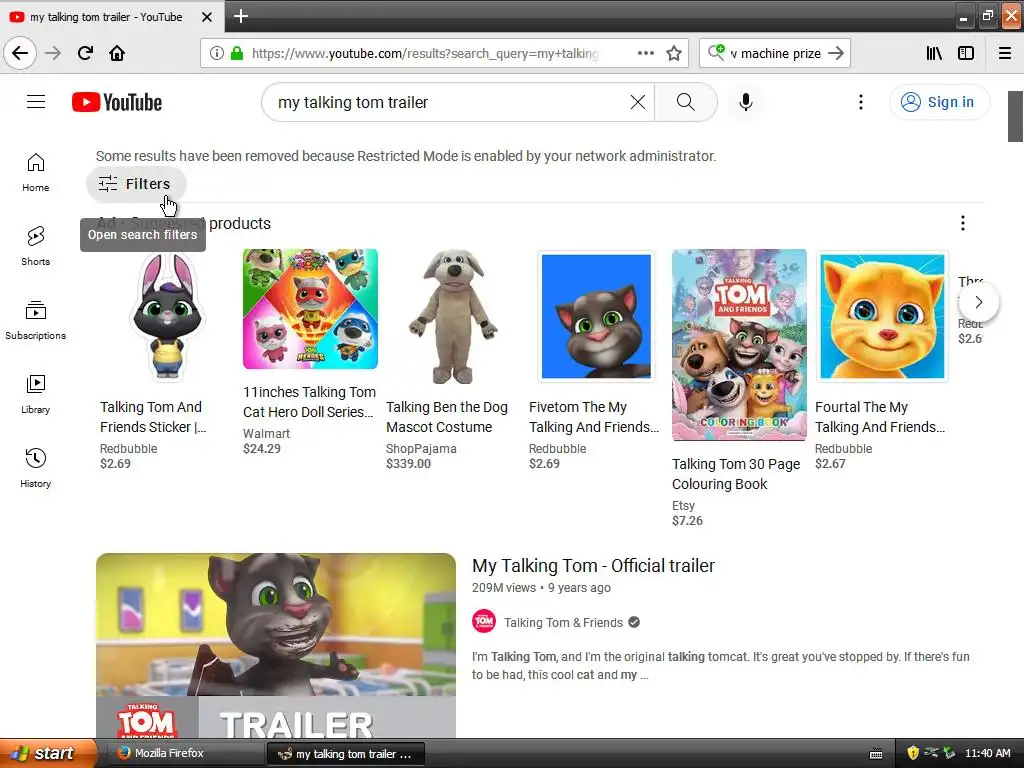This screenshot has height=768, width=1024.
Task: Click the ShopPajama seller label
Action: [x=421, y=449]
